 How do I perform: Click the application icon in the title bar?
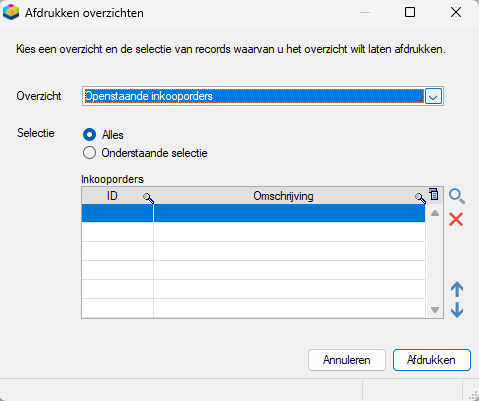click(x=11, y=12)
